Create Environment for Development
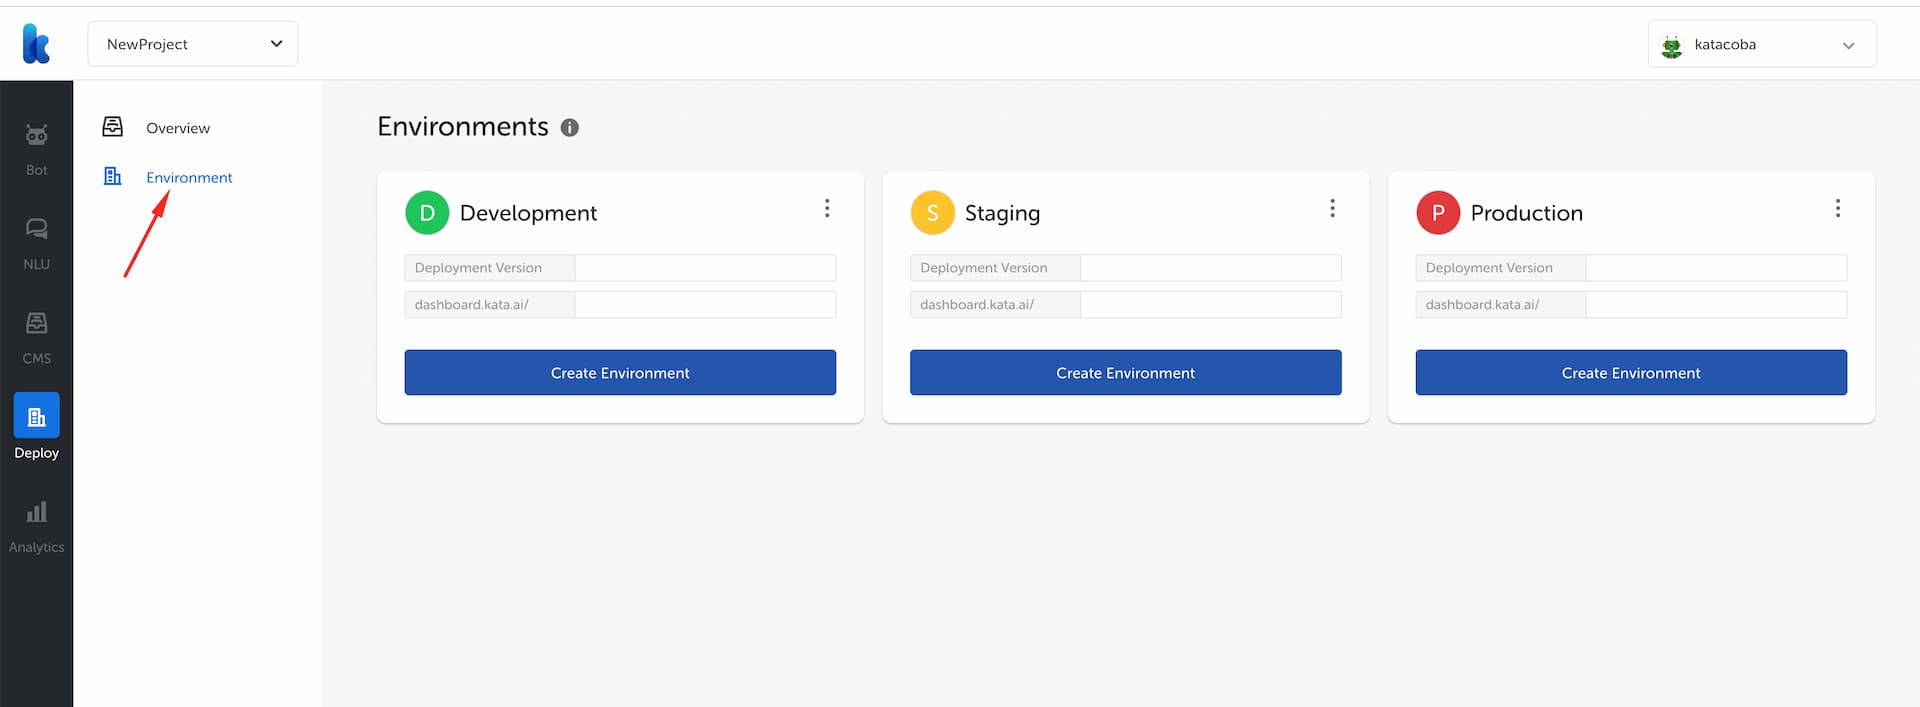 620,372
